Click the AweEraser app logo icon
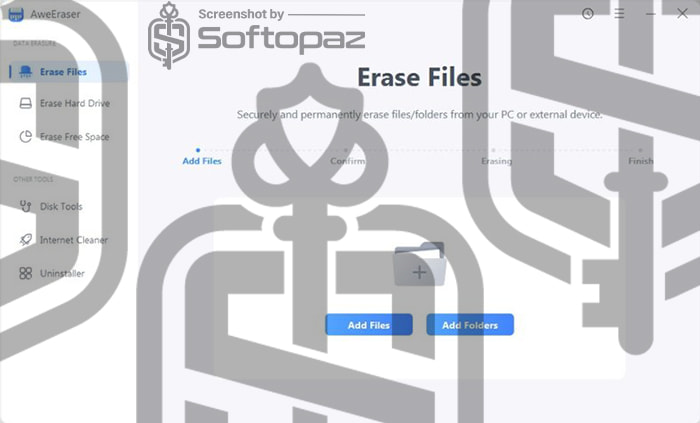The height and width of the screenshot is (423, 700). 16,14
